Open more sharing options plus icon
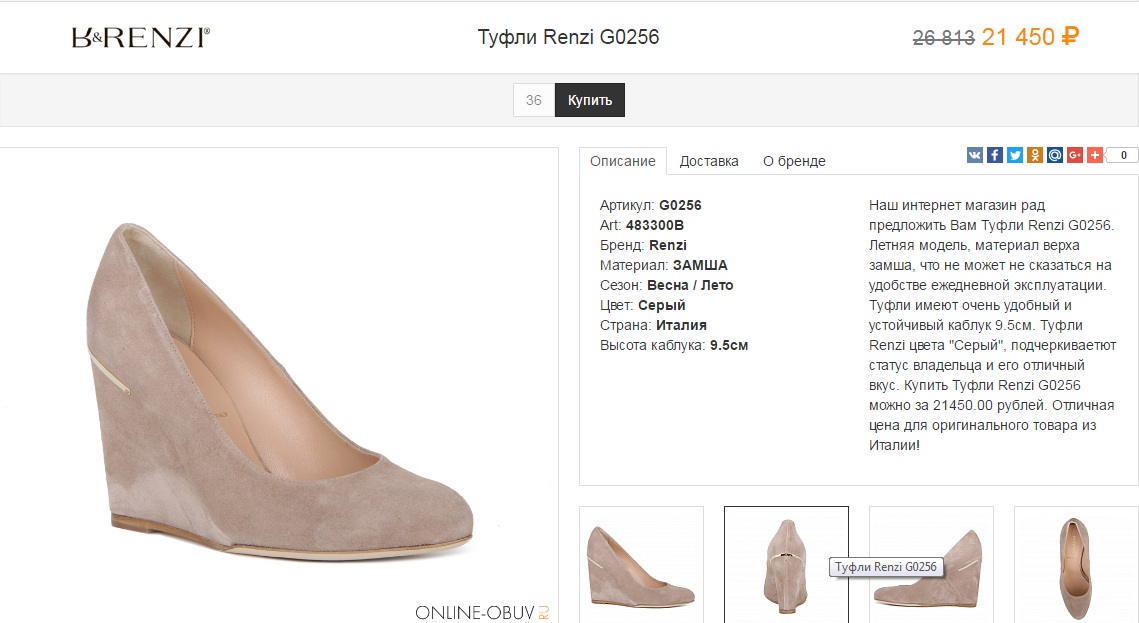Image resolution: width=1139 pixels, height=623 pixels. pyautogui.click(x=1095, y=155)
